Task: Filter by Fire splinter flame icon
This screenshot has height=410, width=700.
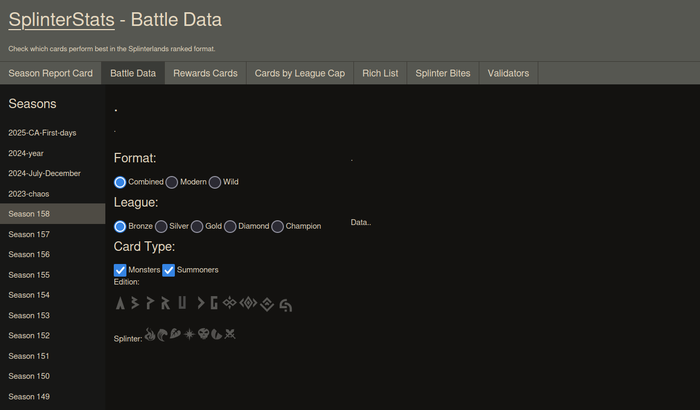Action: (150, 334)
